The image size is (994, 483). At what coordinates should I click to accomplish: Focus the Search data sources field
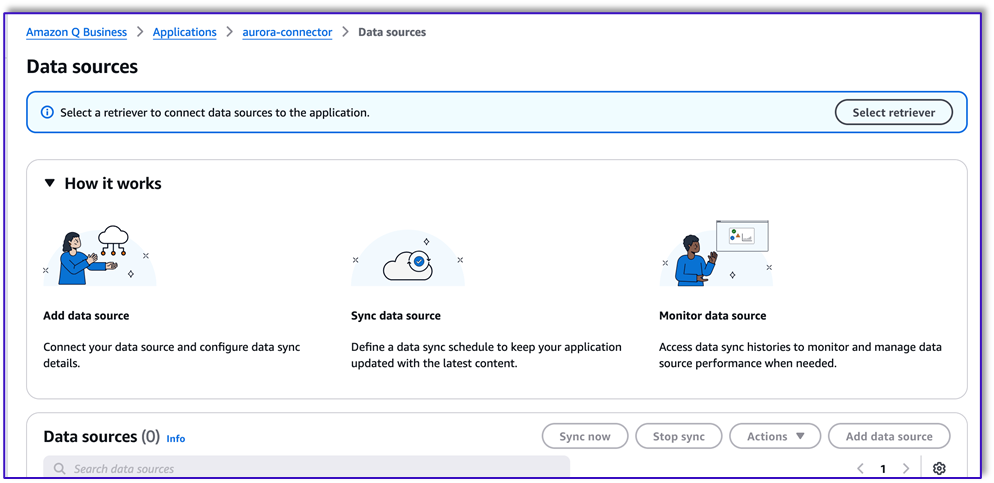[x=306, y=468]
